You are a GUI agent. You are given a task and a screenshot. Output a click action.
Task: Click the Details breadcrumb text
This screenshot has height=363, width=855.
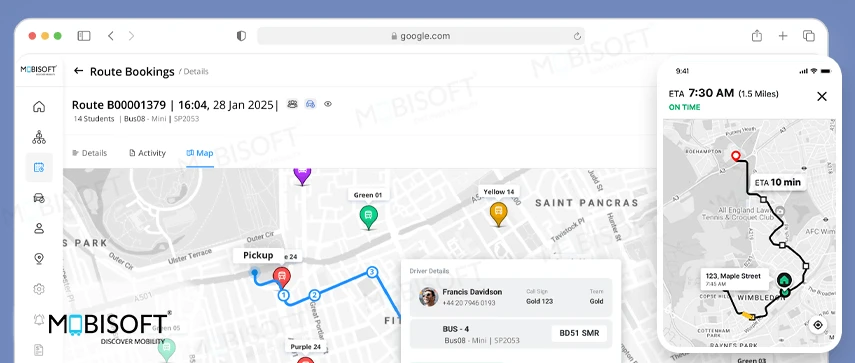tap(196, 71)
